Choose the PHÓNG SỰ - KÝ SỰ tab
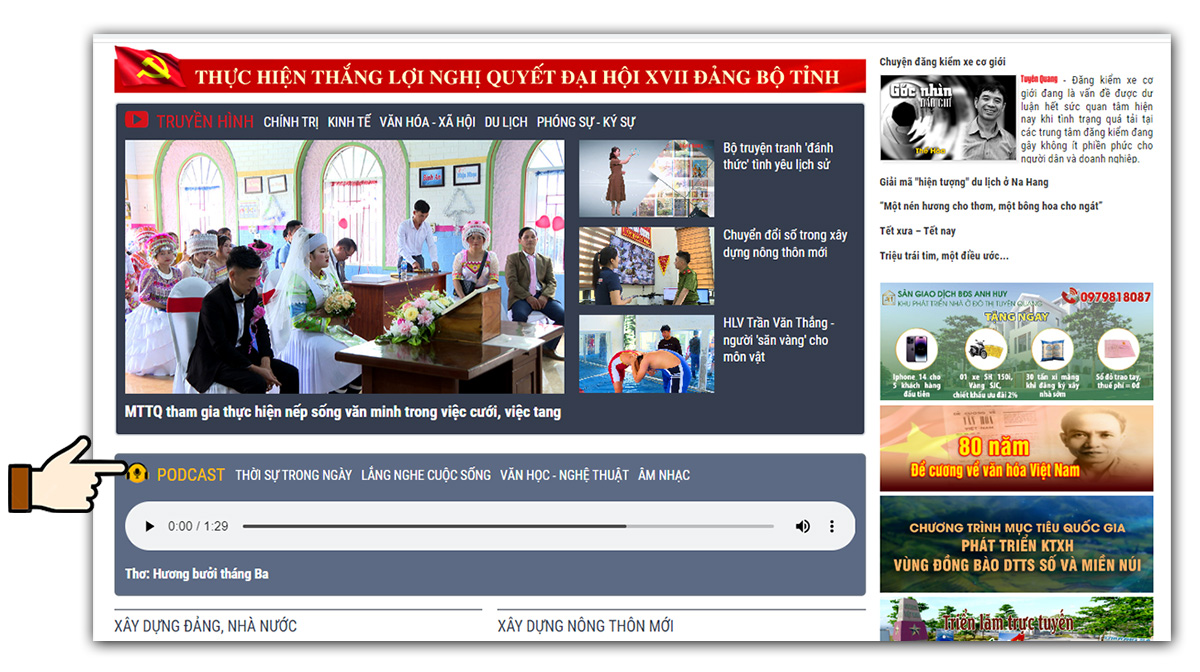This screenshot has height=672, width=1200. pyautogui.click(x=586, y=122)
